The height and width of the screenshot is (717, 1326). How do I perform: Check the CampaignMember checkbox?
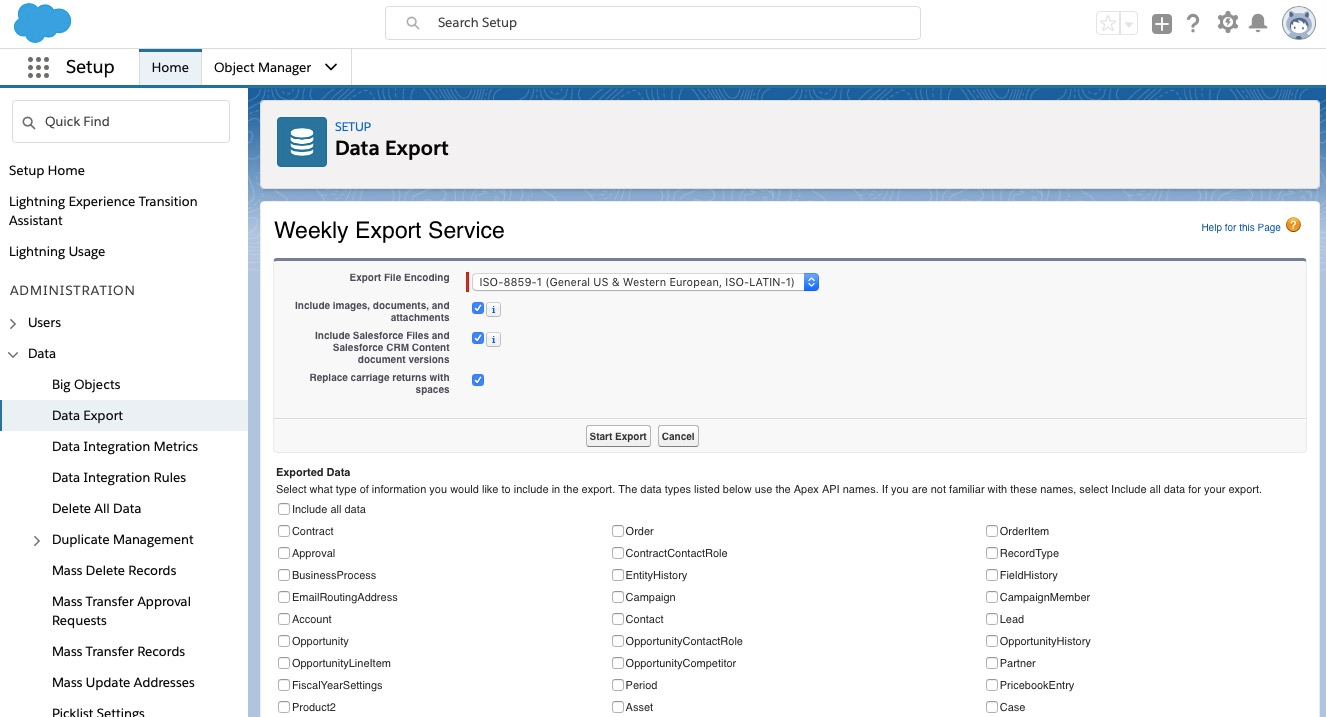point(992,597)
